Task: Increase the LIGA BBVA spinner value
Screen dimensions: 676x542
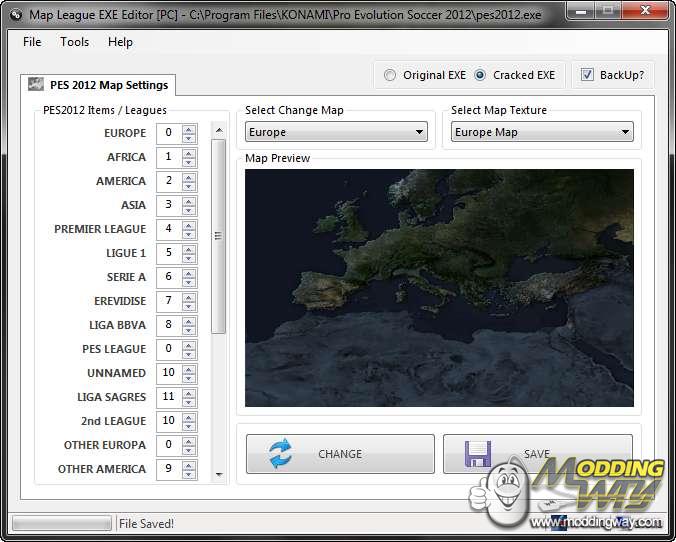Action: tap(189, 321)
